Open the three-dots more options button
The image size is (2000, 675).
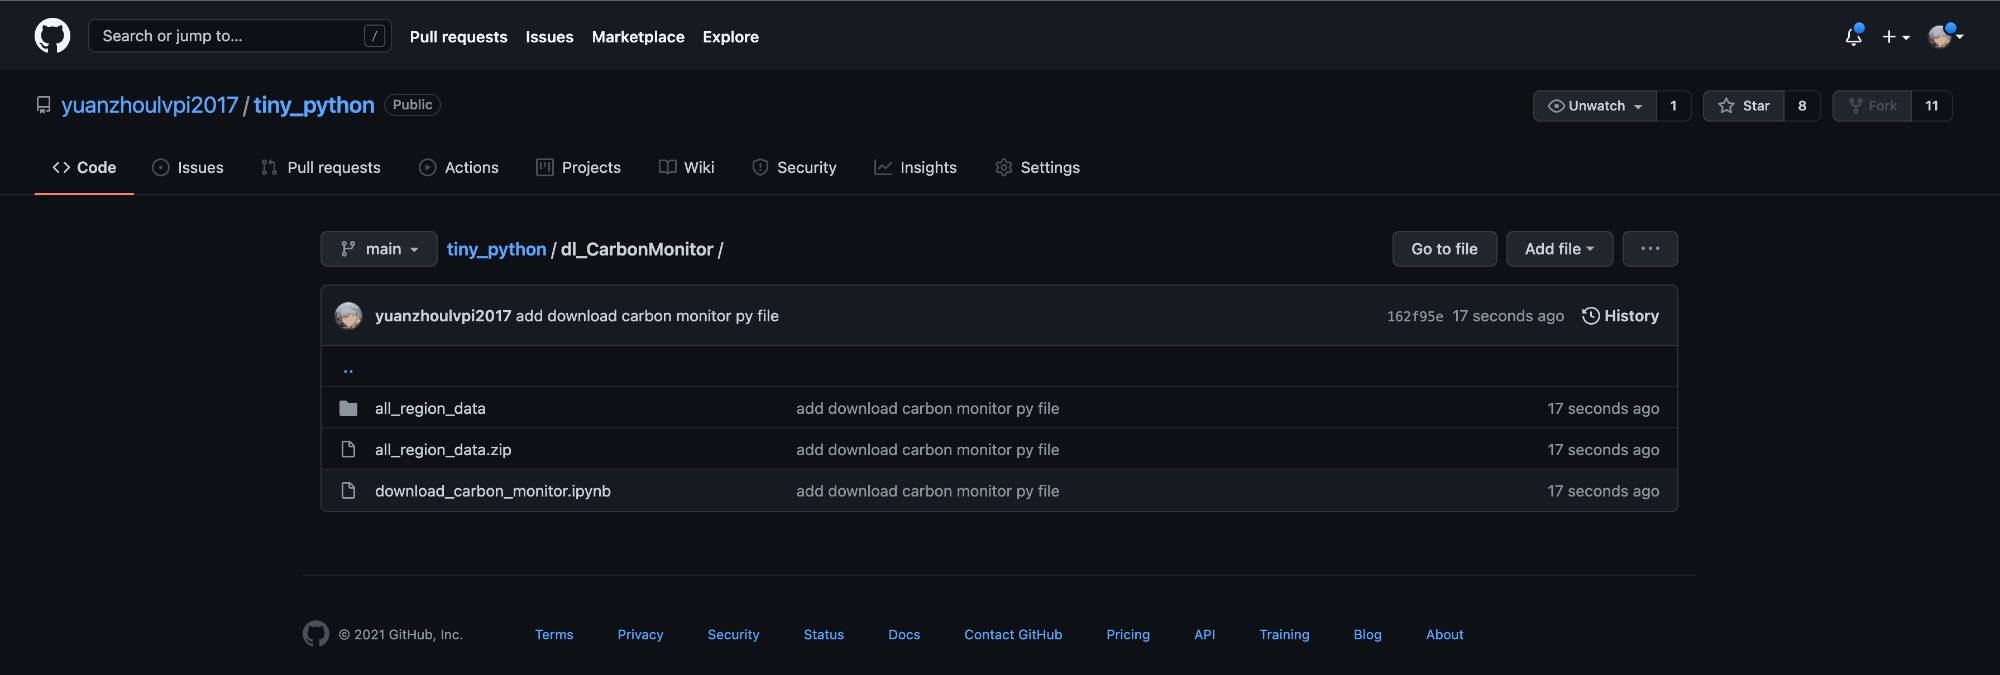1650,249
